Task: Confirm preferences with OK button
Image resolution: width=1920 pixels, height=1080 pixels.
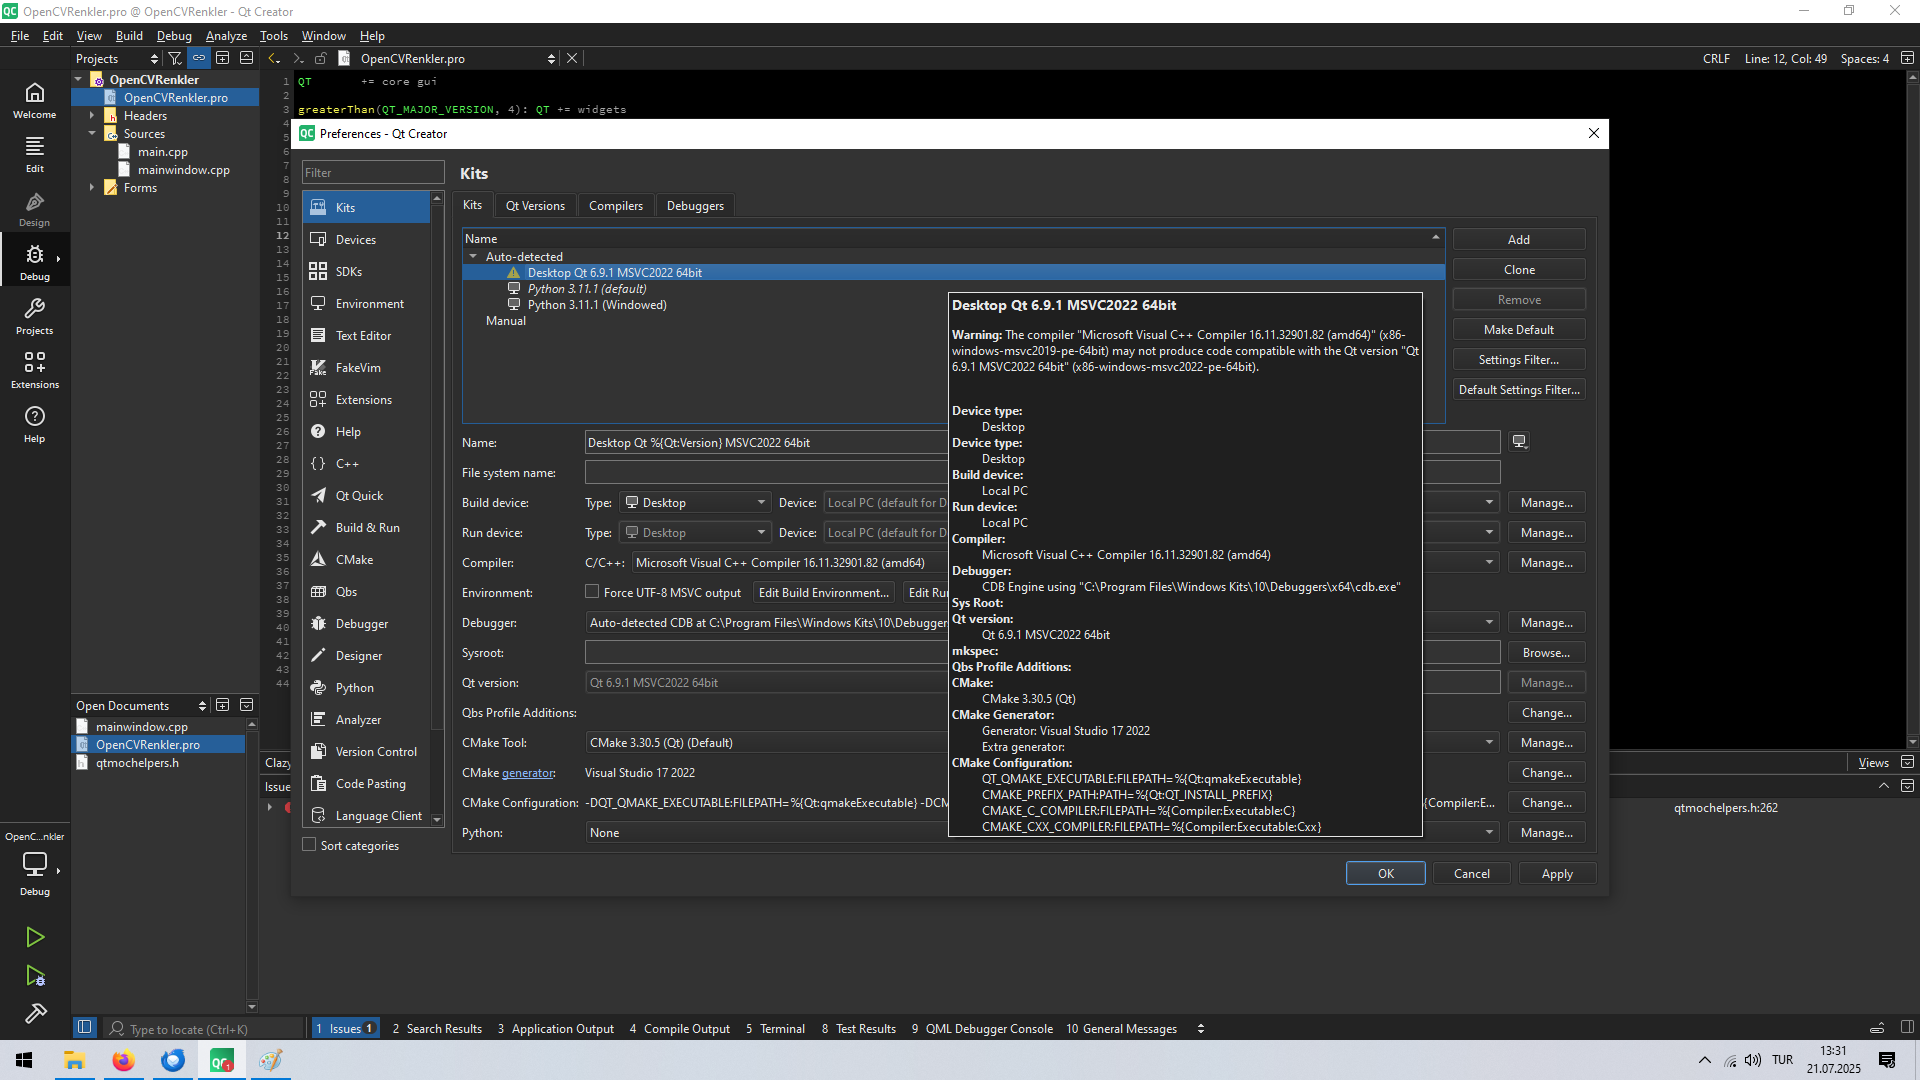Action: coord(1385,873)
